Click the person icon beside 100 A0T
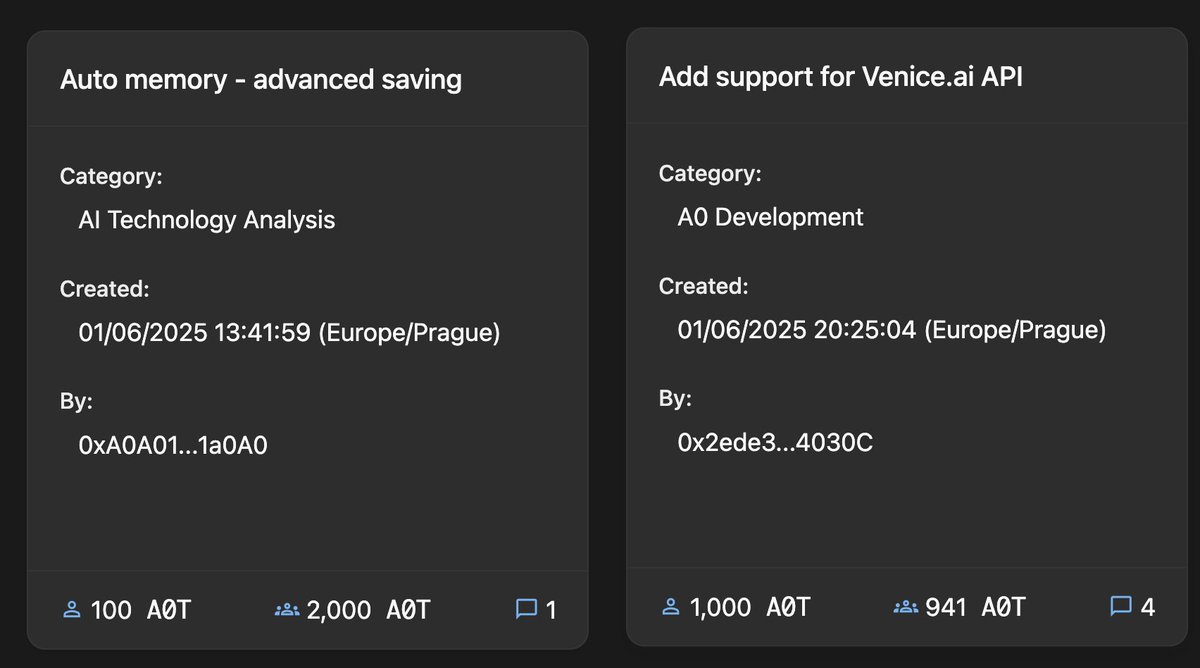Image resolution: width=1200 pixels, height=668 pixels. pyautogui.click(x=71, y=609)
